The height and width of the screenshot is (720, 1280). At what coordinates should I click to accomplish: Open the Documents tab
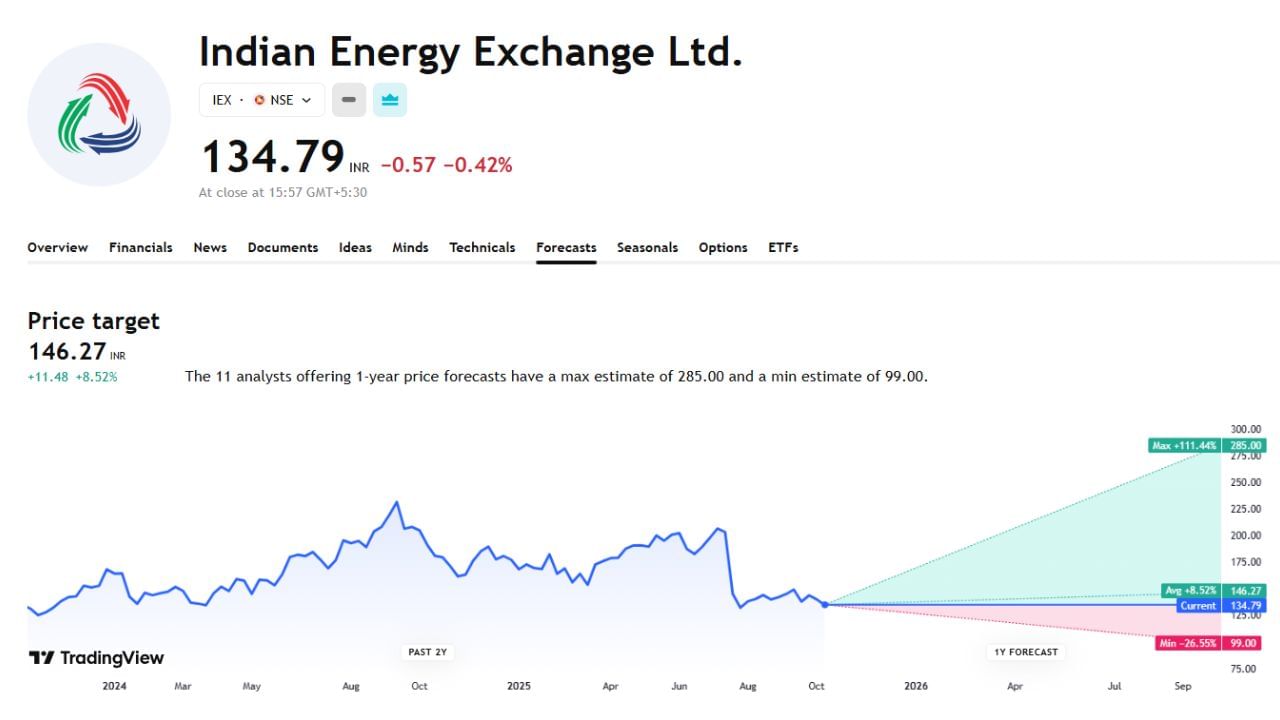283,247
